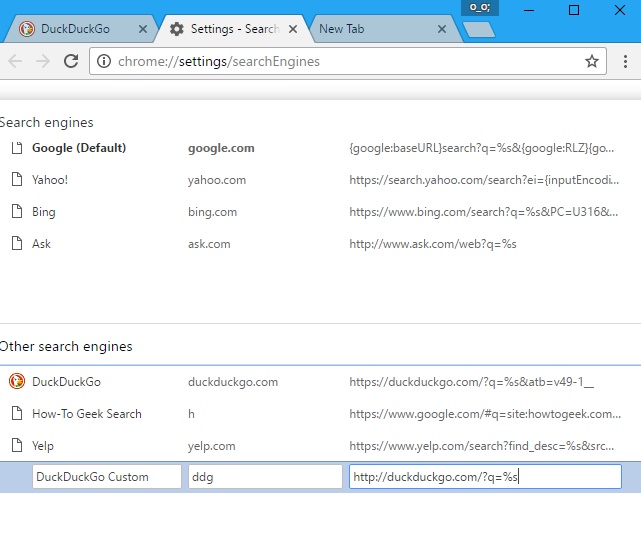Select the Yahoo! search engine name
The image size is (641, 550).
coord(50,180)
